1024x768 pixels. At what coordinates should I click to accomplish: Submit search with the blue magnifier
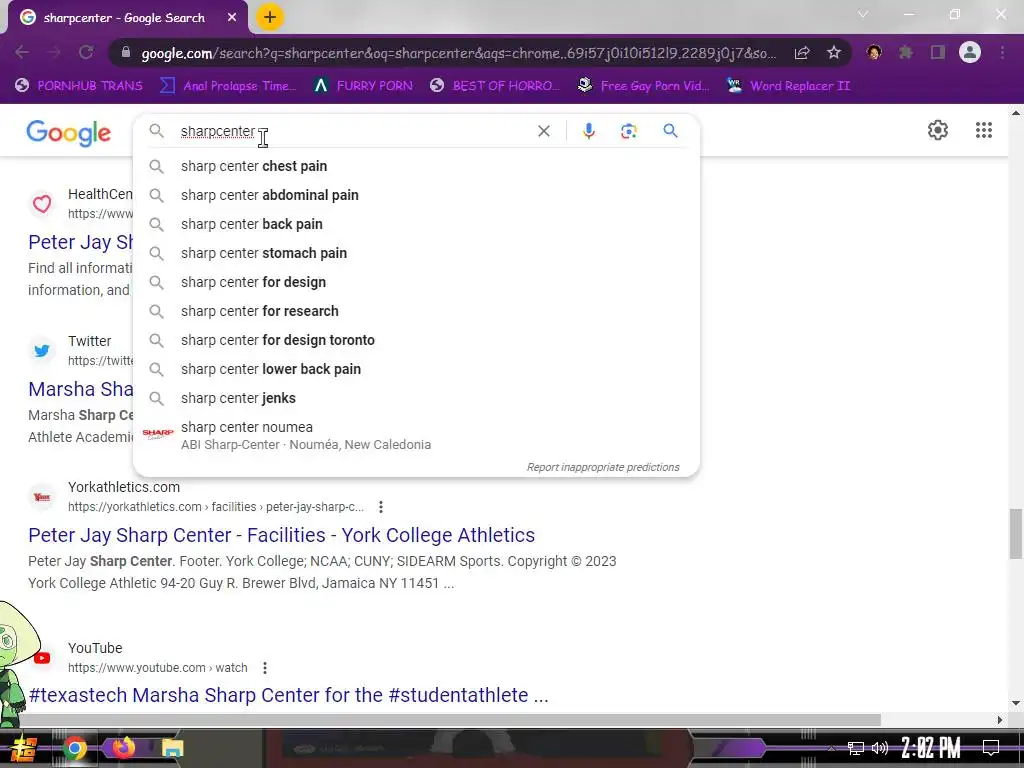tap(670, 131)
